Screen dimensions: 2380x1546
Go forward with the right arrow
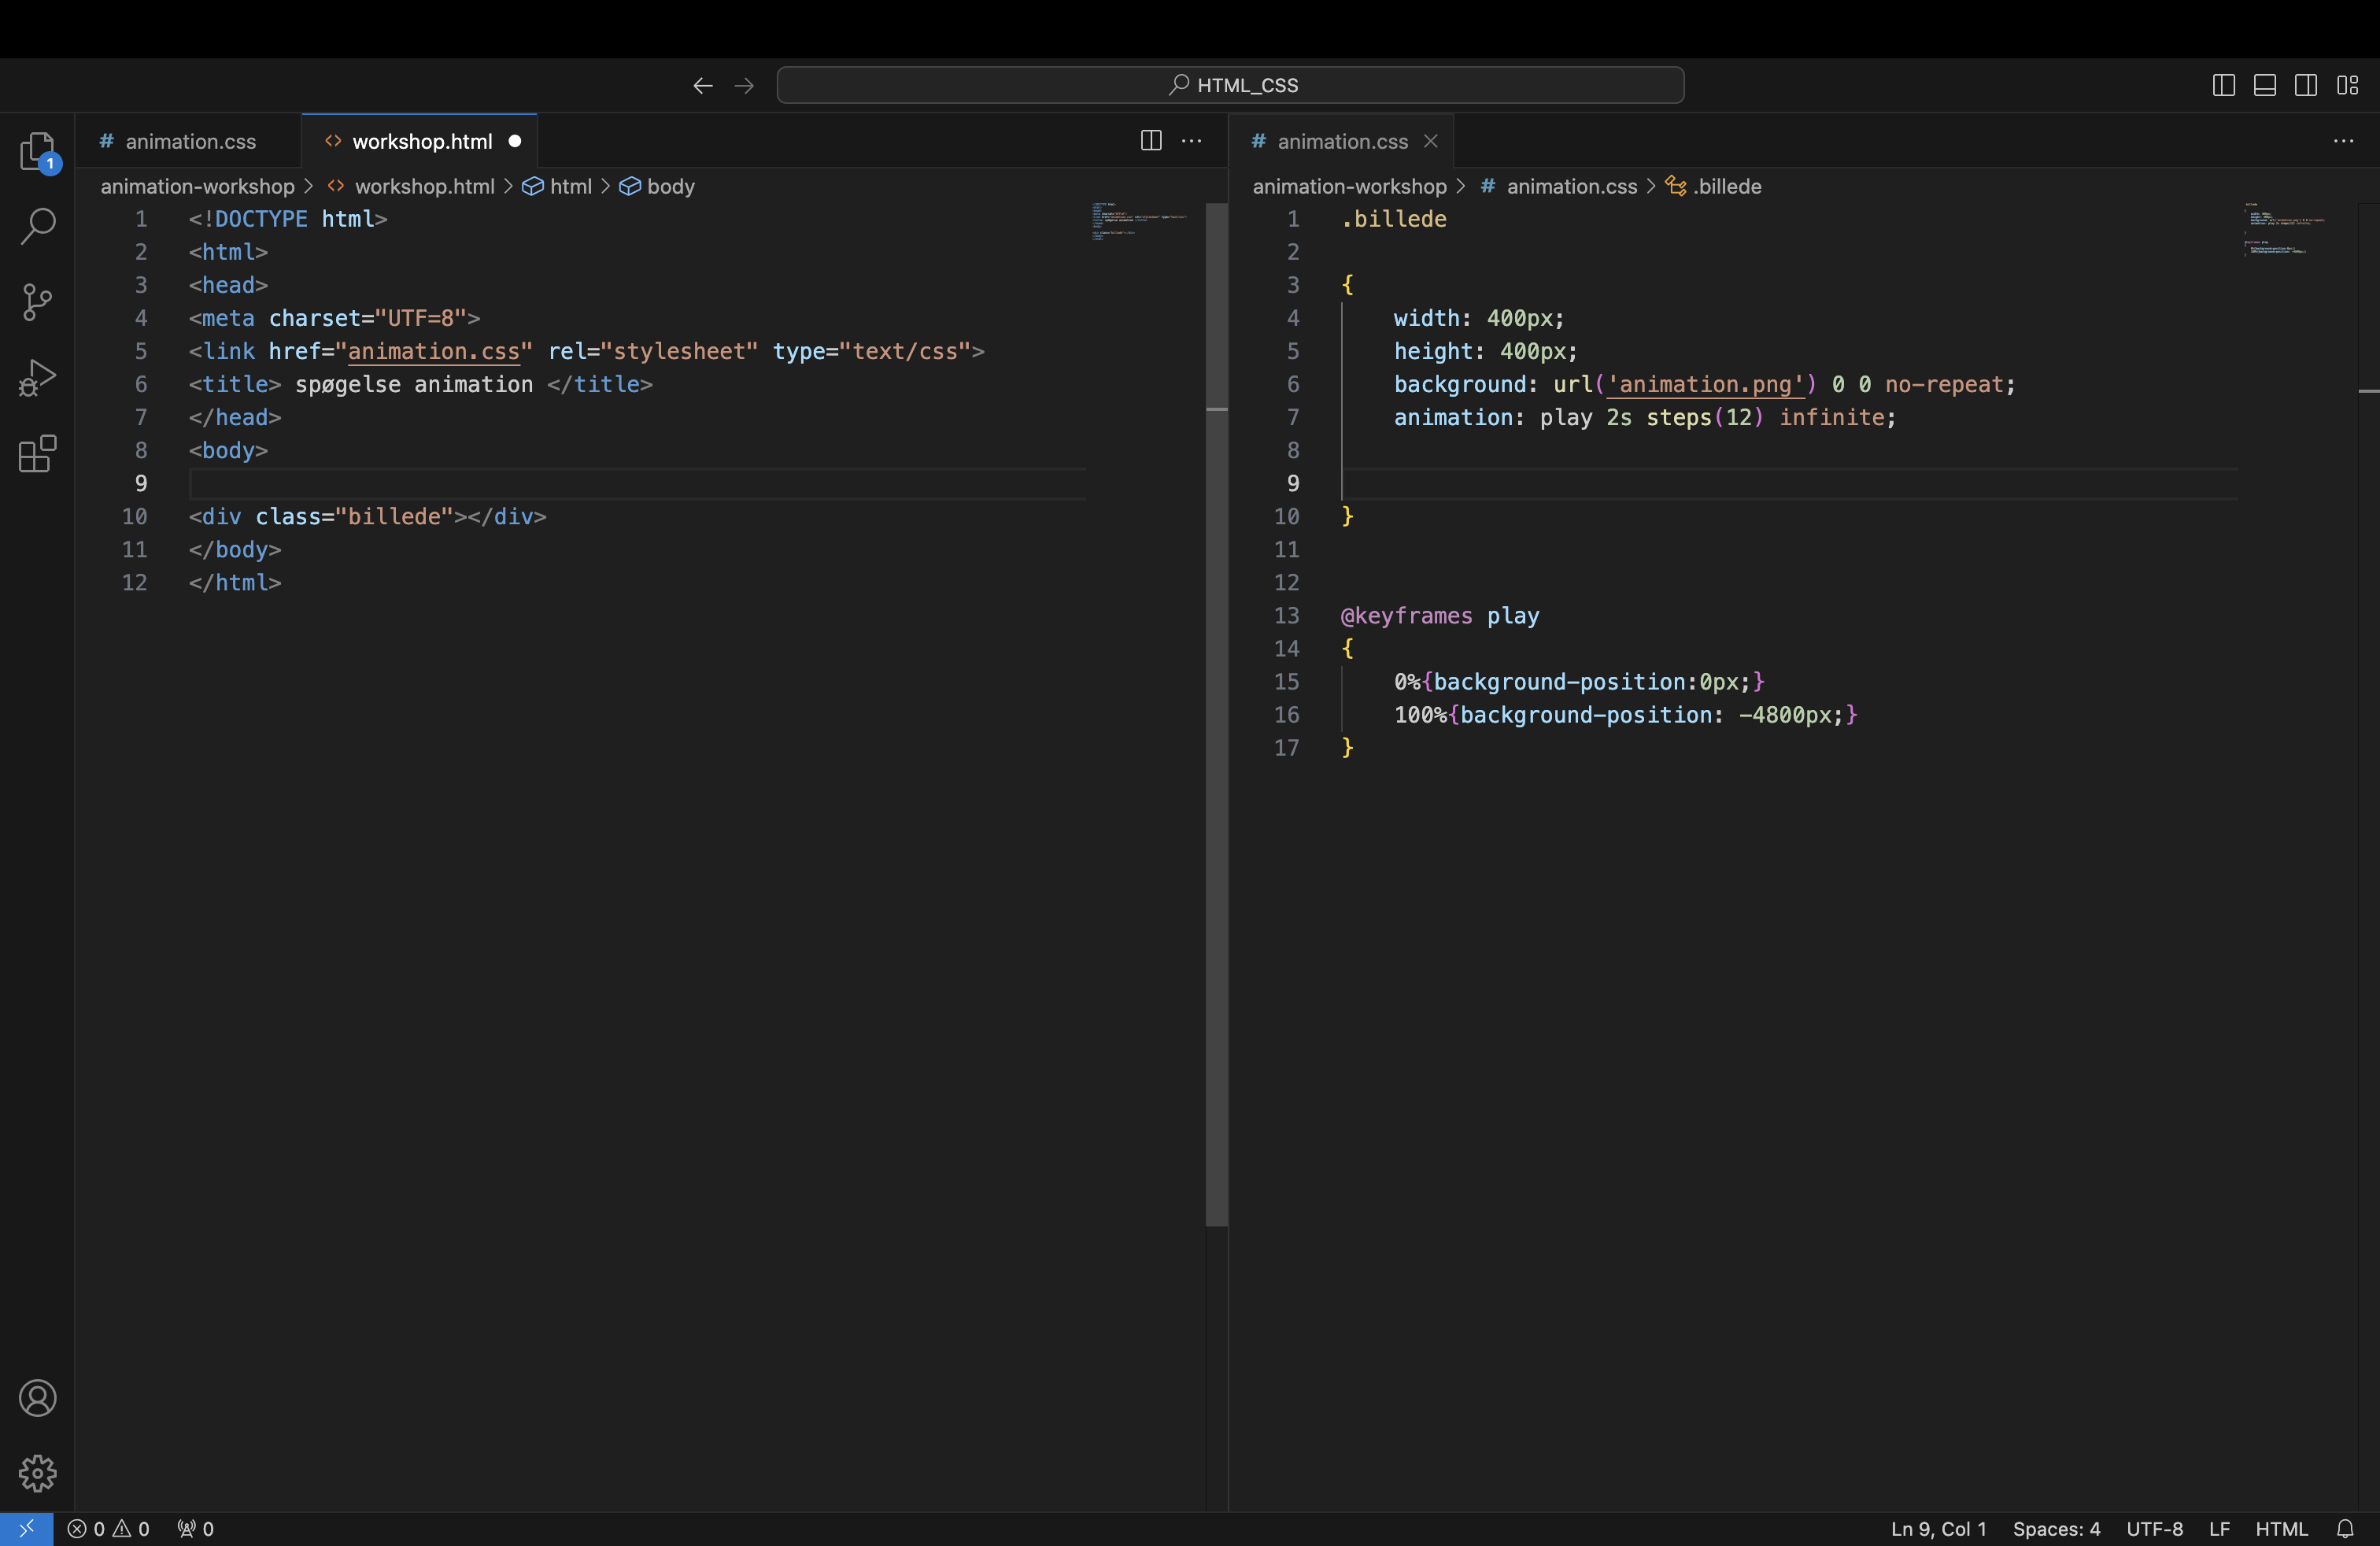click(x=744, y=86)
